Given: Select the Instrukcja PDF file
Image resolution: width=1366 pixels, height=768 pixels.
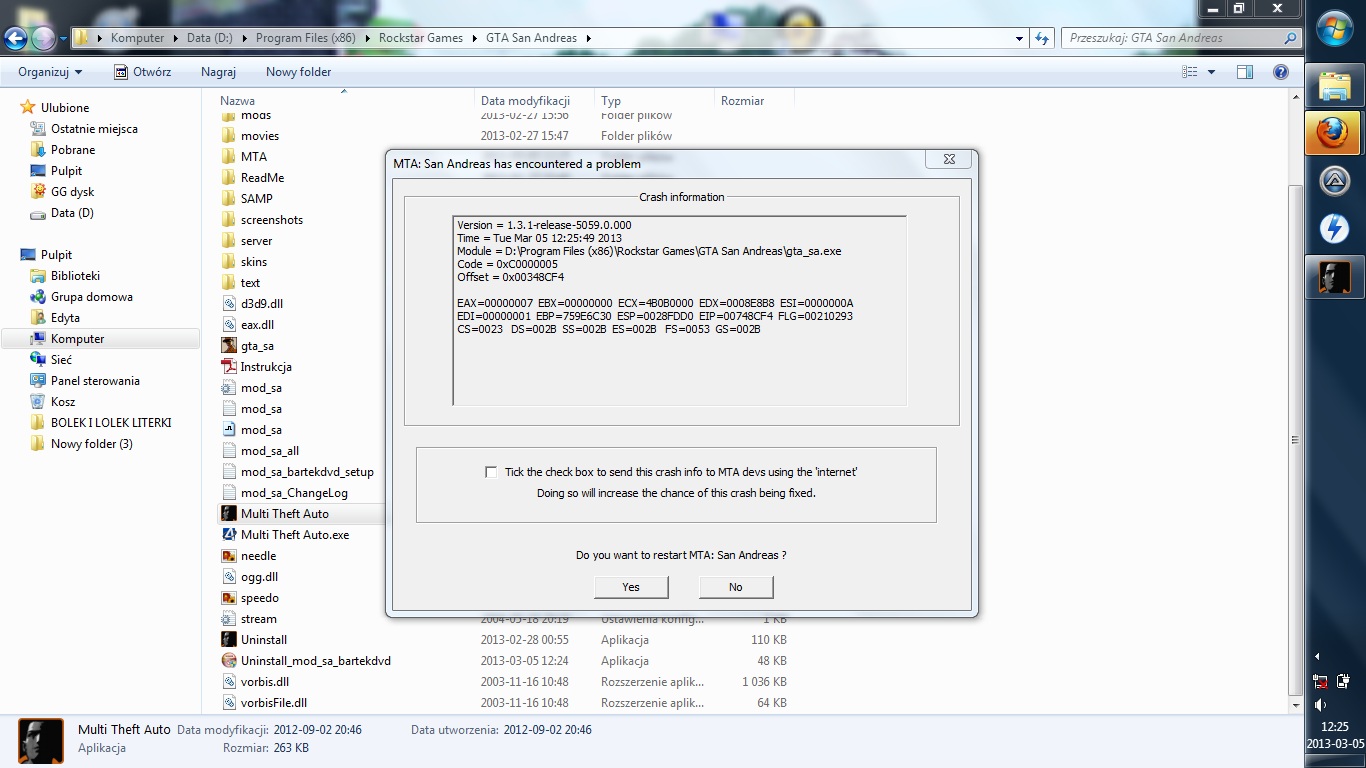Looking at the screenshot, I should pyautogui.click(x=265, y=367).
